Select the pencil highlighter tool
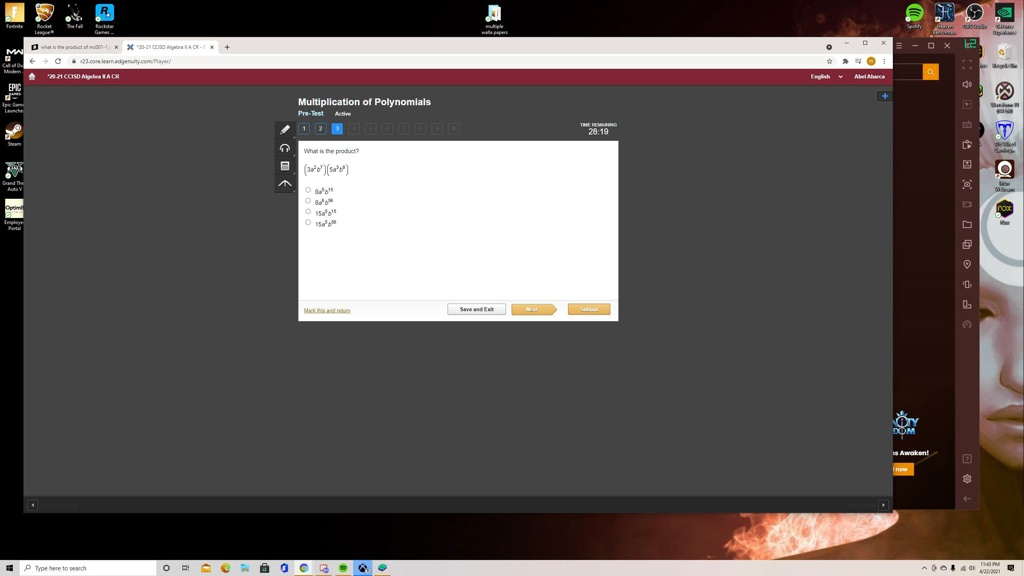 285,129
